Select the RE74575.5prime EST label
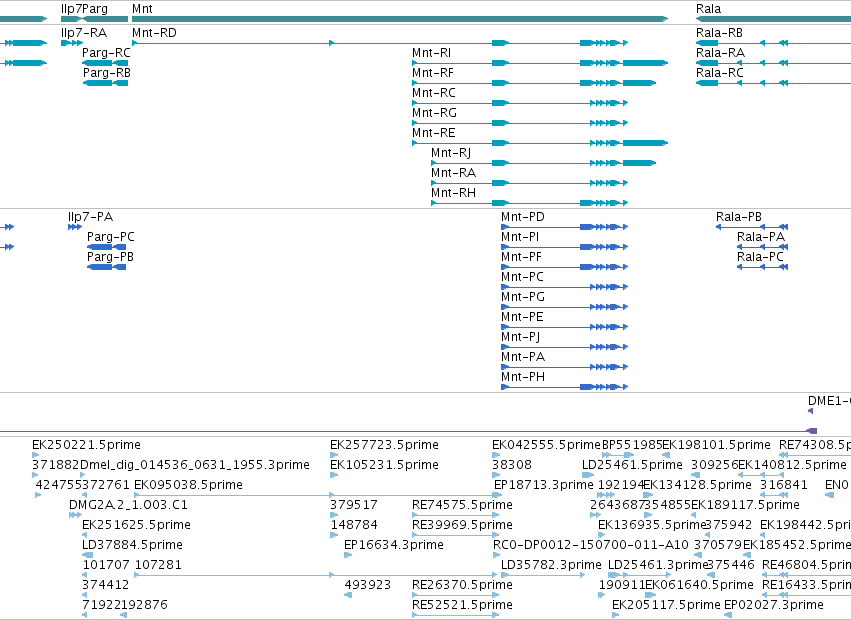851x620 pixels. (462, 505)
